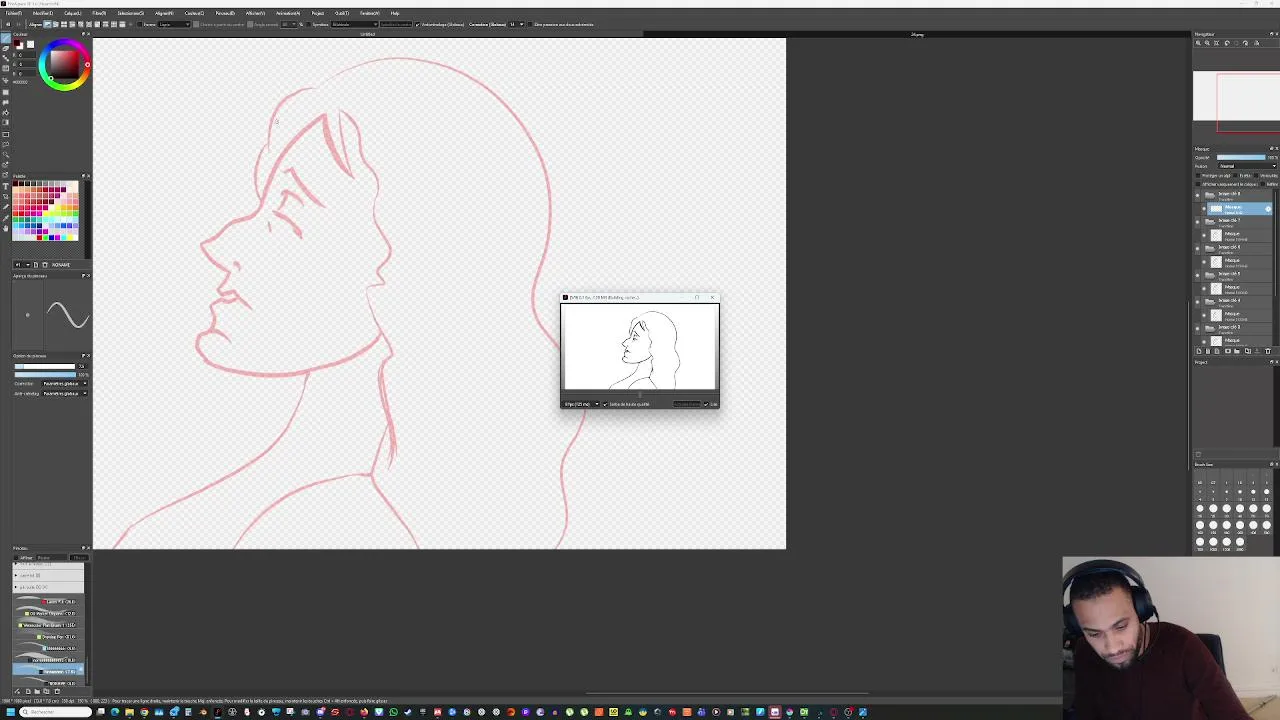This screenshot has height=720, width=1280.
Task: Open Correction dropdown in brush options panel
Action: click(x=65, y=383)
